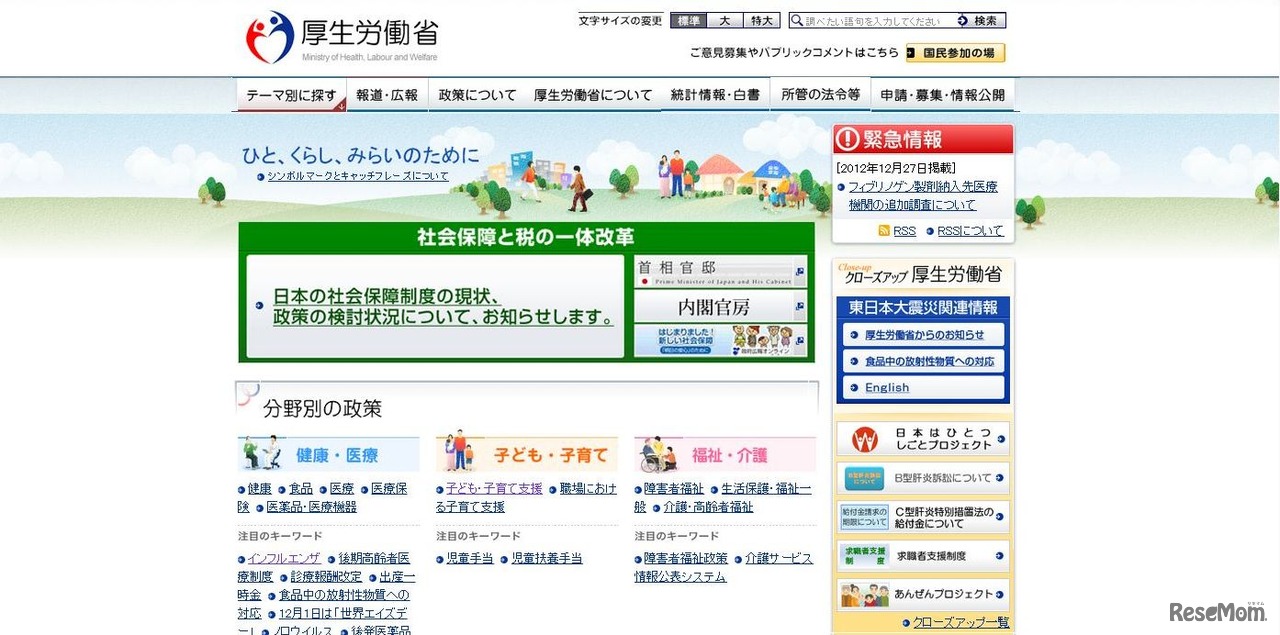The height and width of the screenshot is (635, 1280).
Task: Open the 首相官邸 banner
Action: click(720, 271)
